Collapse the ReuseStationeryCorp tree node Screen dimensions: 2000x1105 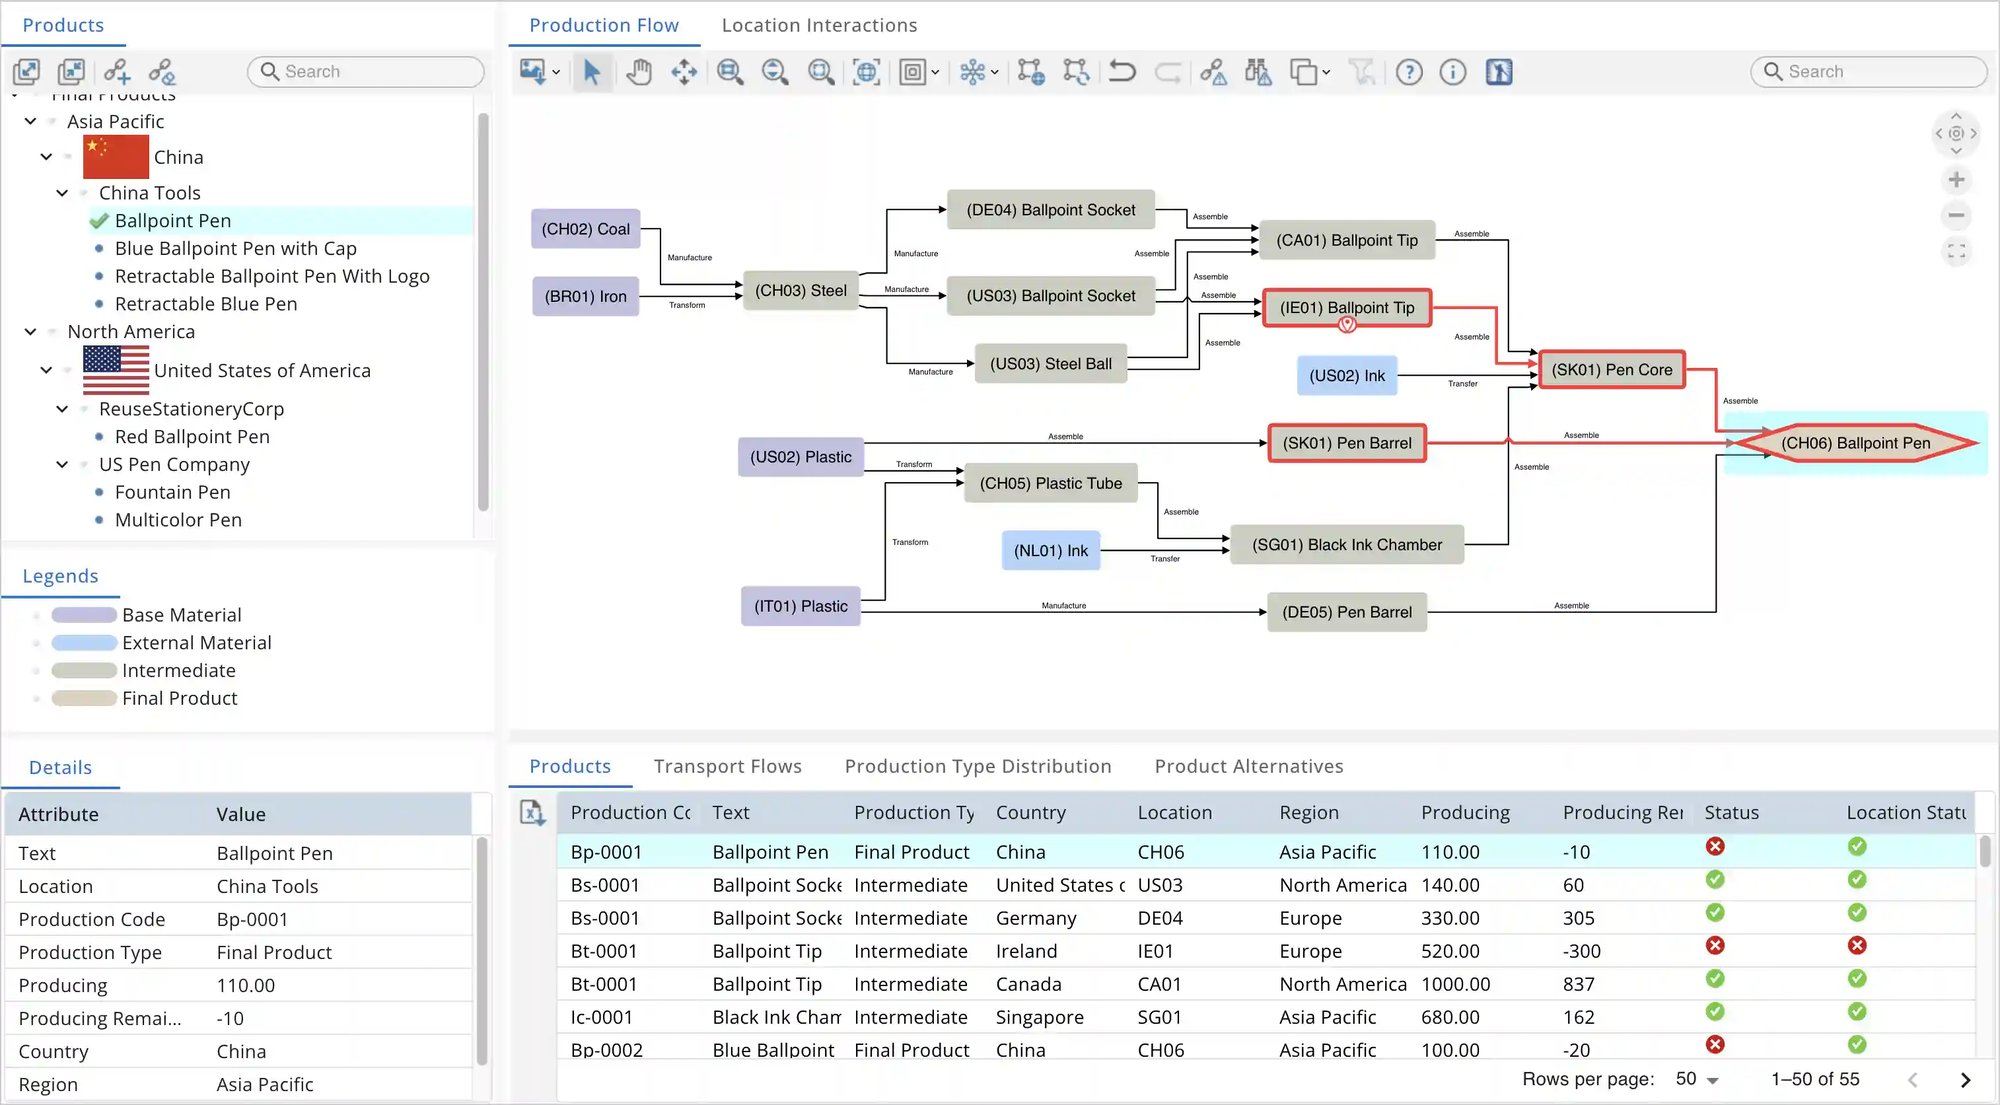pos(62,409)
